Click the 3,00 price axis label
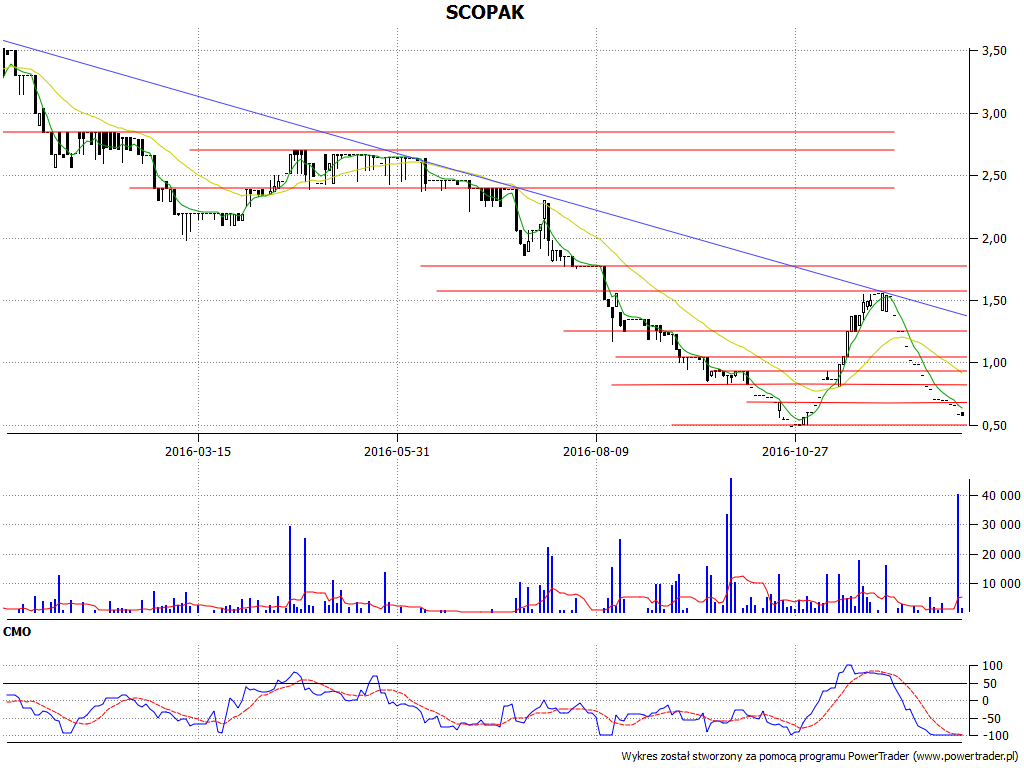This screenshot has height=768, width=1024. click(x=995, y=114)
